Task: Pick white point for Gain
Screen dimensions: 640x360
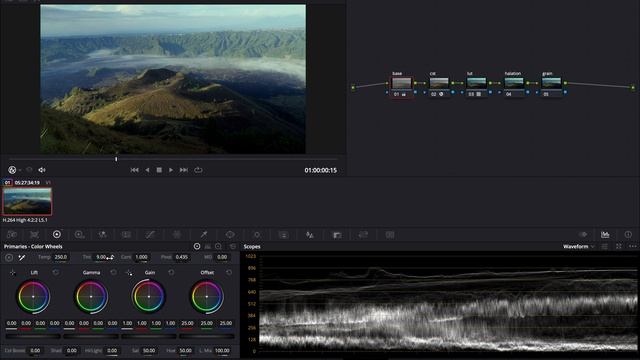Action: coord(129,272)
